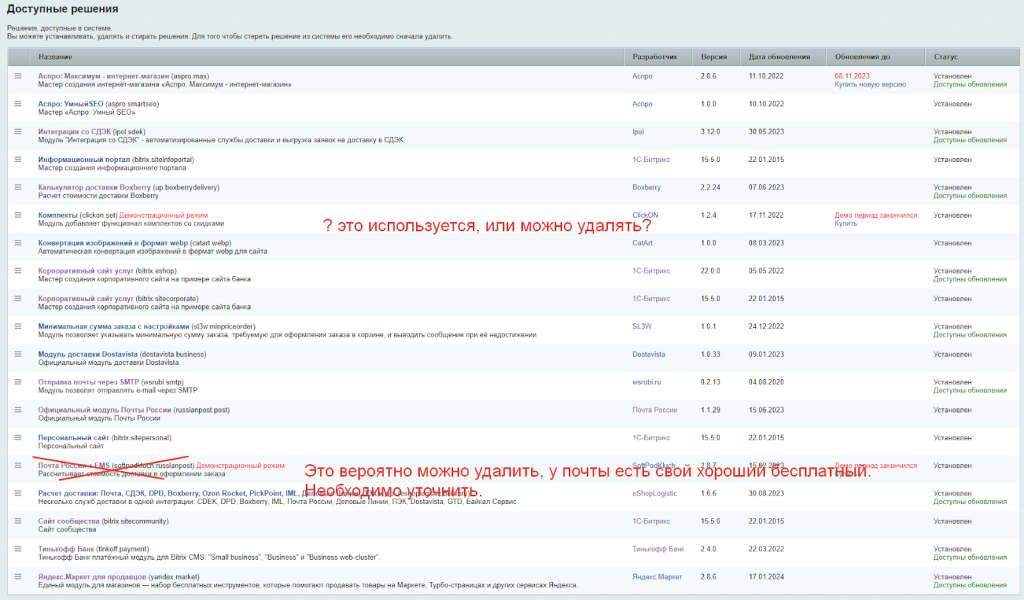Screen dimensions: 1024x600
Task: Open developer link ClickON
Action: 645,215
